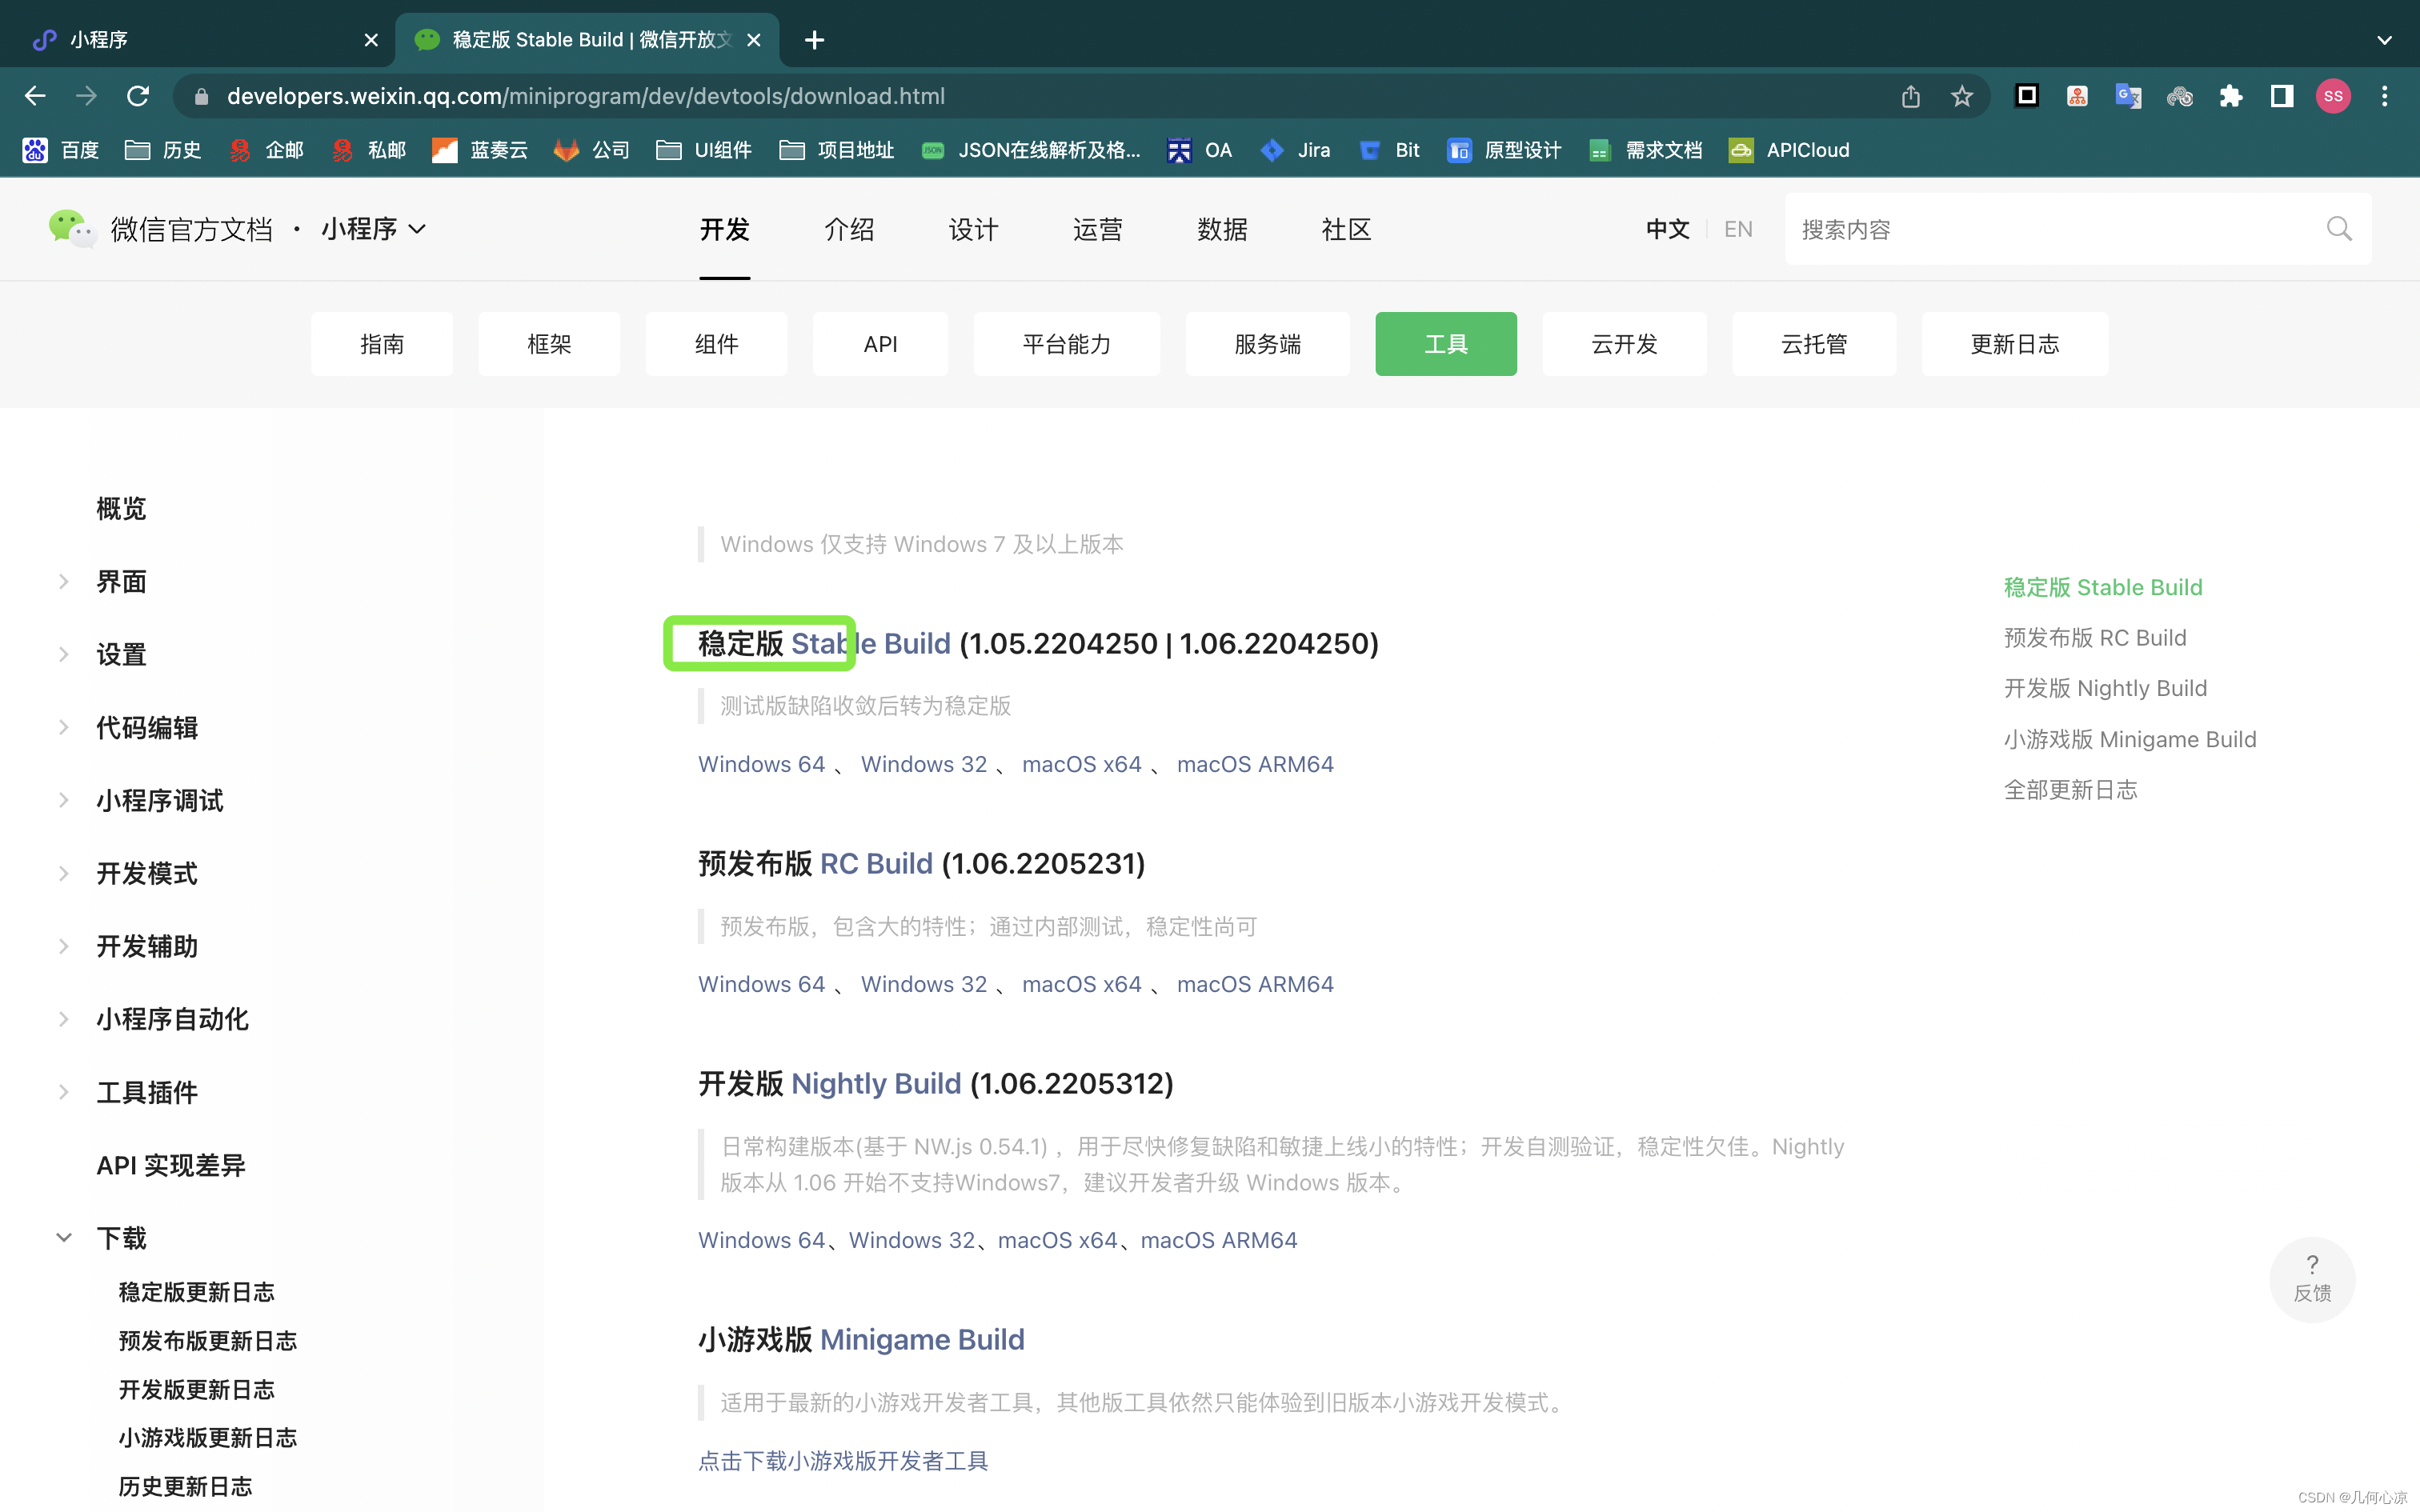Screen dimensions: 2420x1512
Task: Click the 反馈 feedback button
Action: click(2312, 1279)
